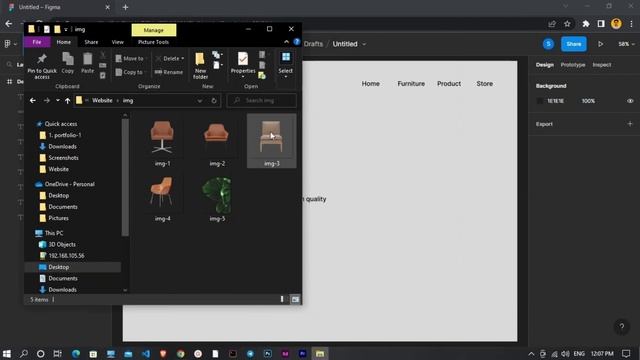Bookmark this page with the star icon

pyautogui.click(x=567, y=24)
